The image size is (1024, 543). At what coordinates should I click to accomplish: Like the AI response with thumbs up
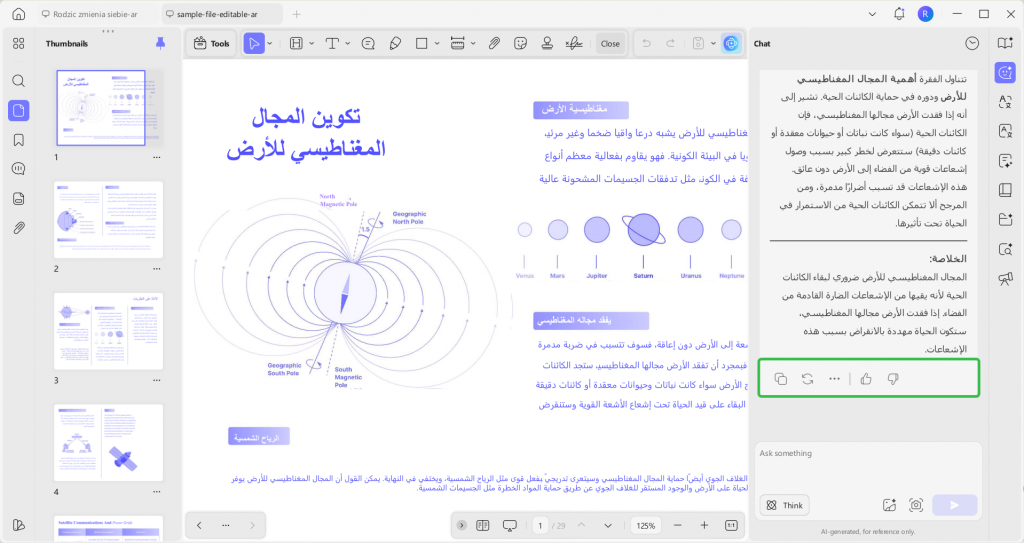coord(867,379)
